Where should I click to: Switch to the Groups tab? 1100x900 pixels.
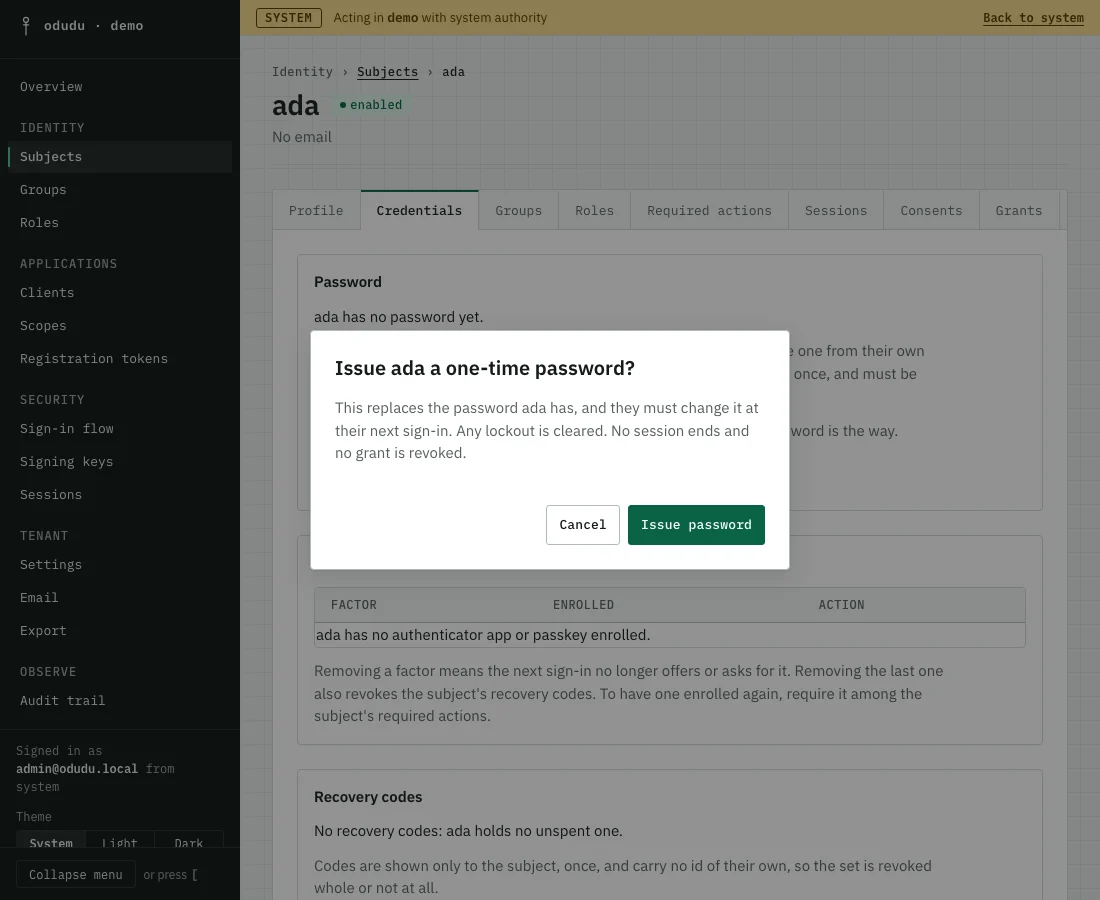pyautogui.click(x=518, y=210)
